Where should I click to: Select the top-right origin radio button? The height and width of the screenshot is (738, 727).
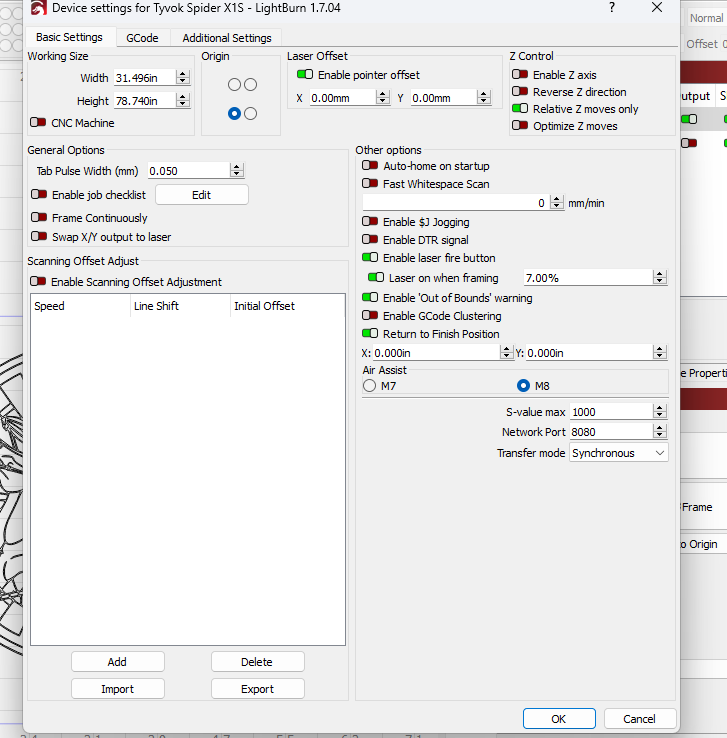coord(251,85)
